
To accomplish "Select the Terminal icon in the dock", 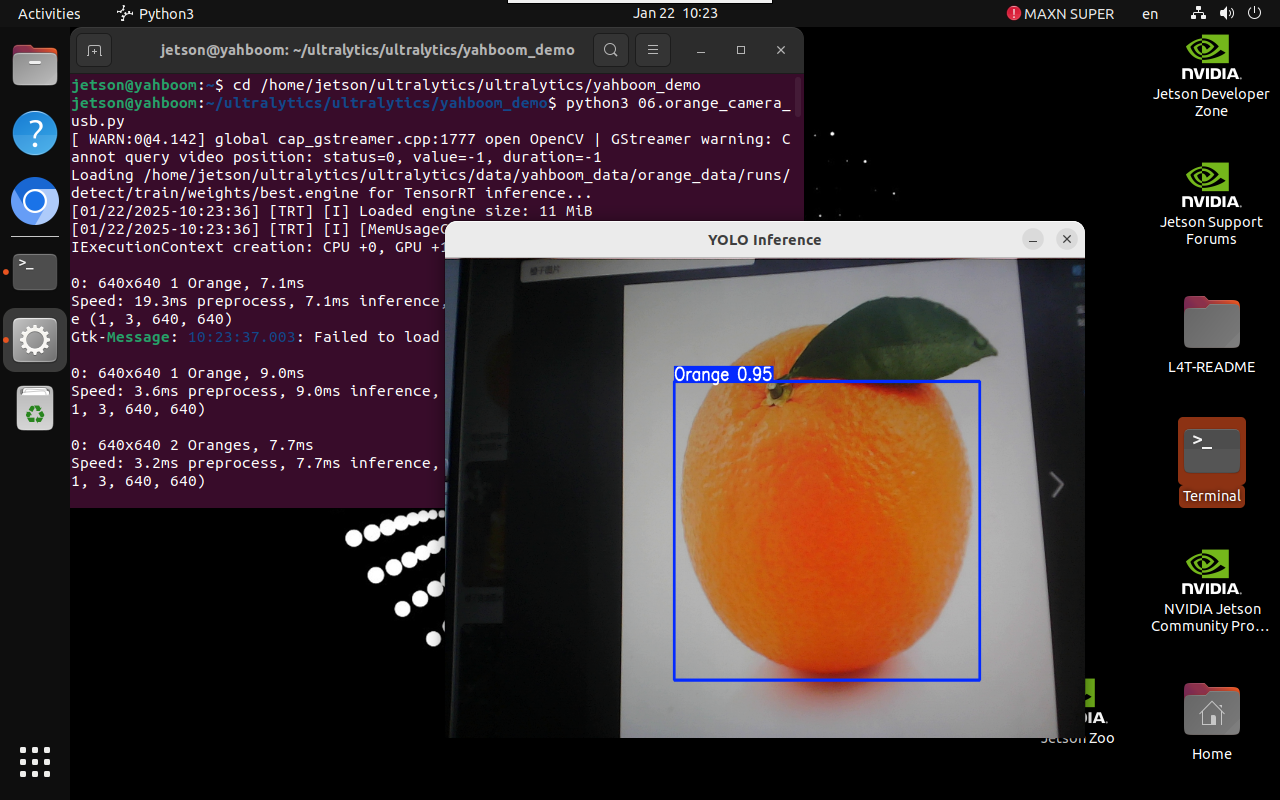I will (x=35, y=271).
